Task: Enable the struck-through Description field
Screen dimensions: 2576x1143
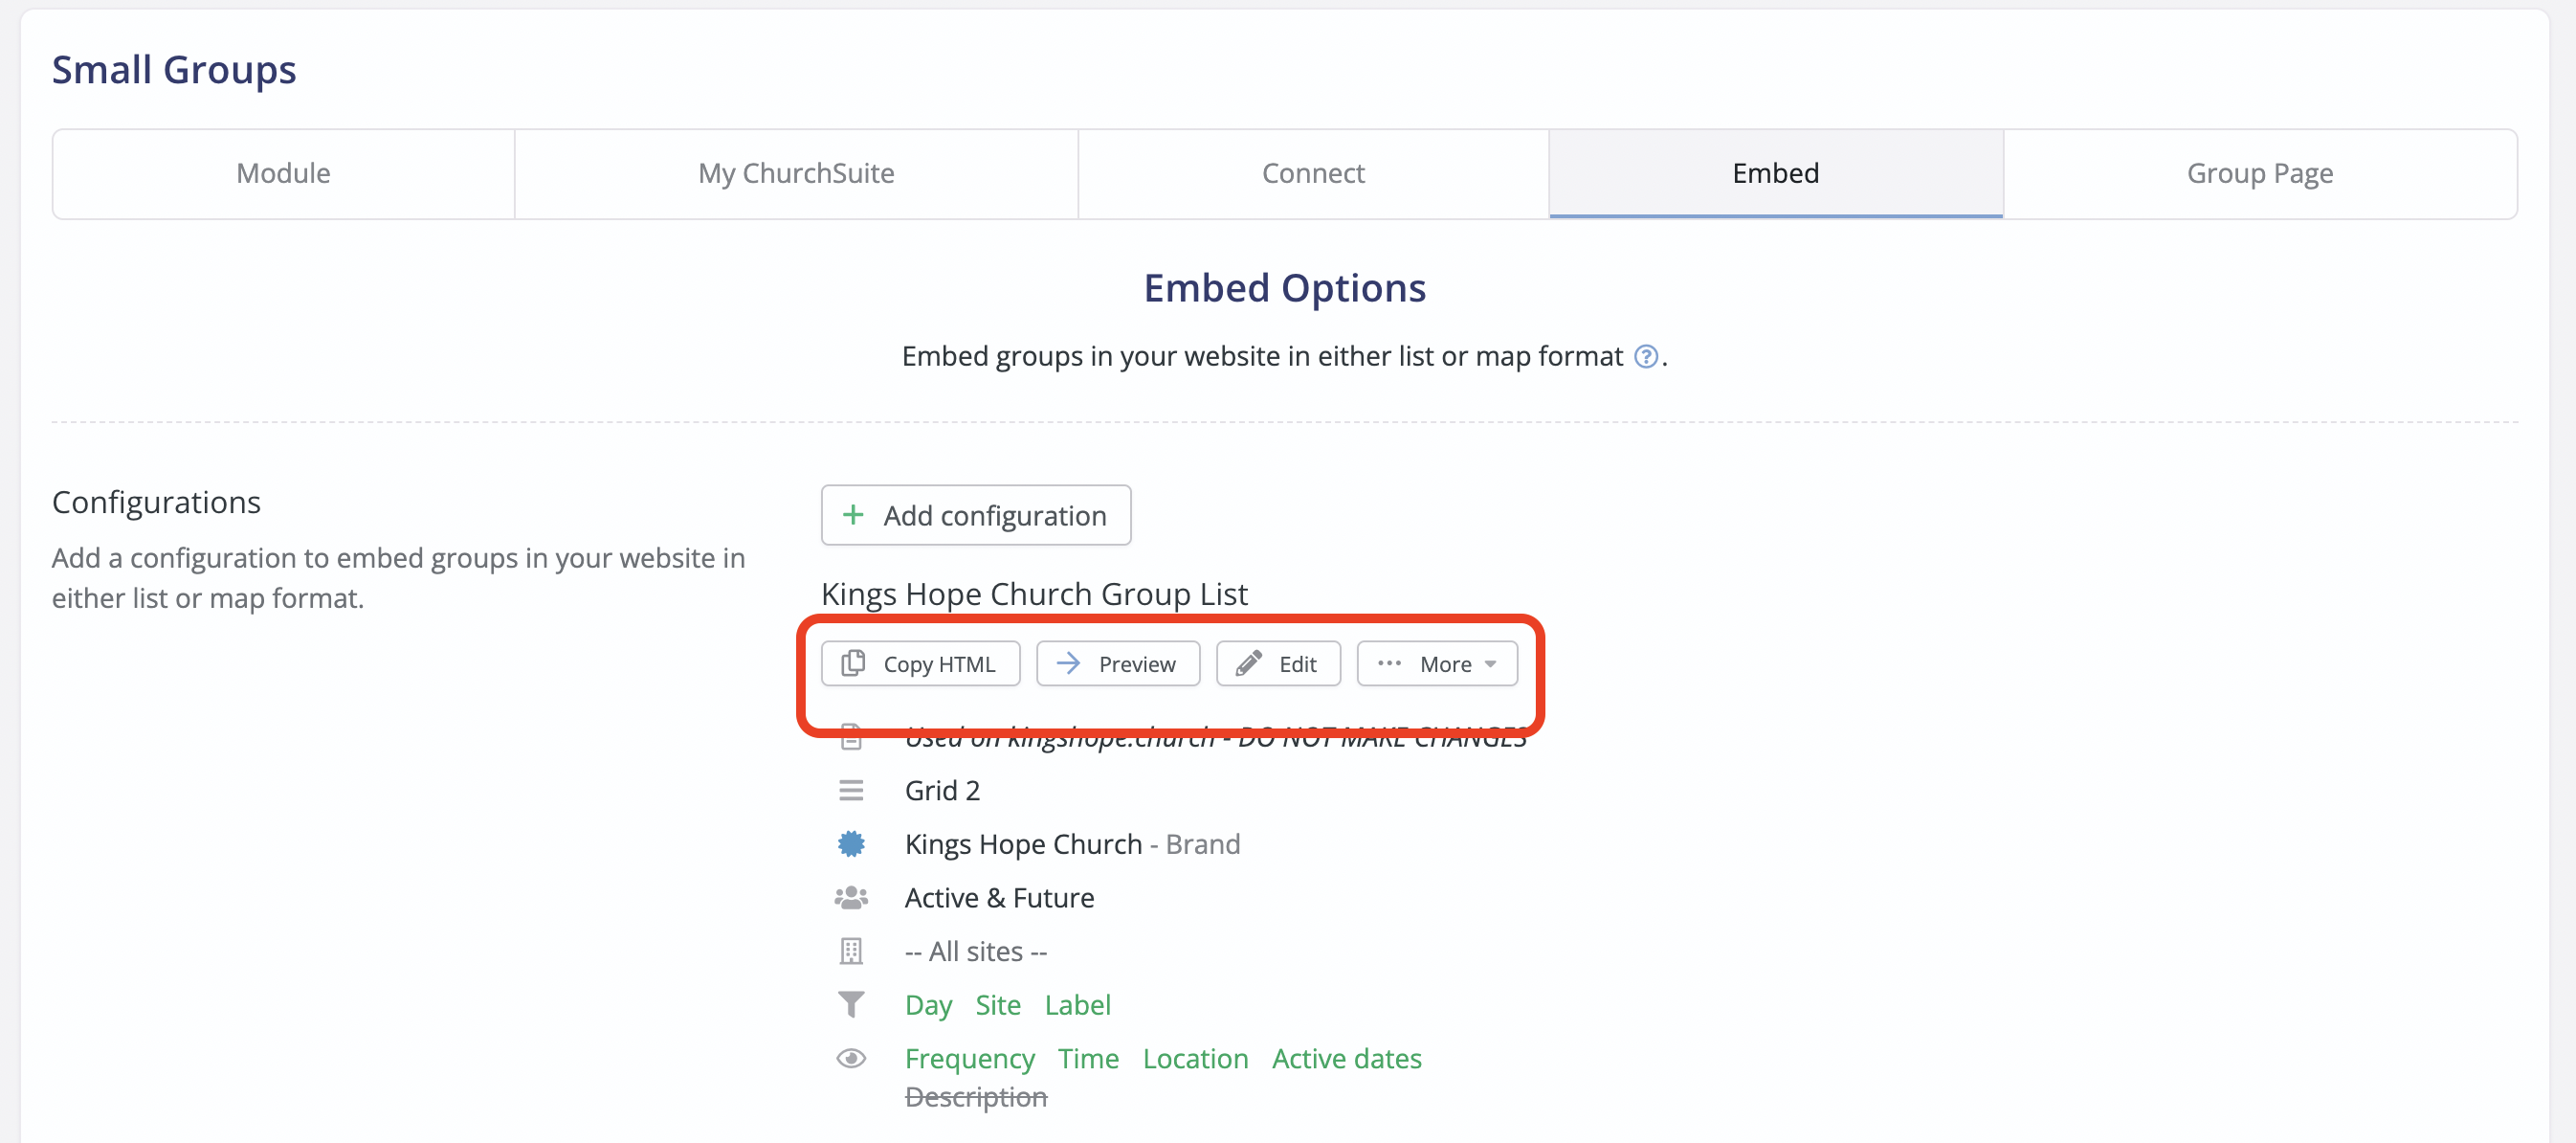Action: coord(977,1096)
